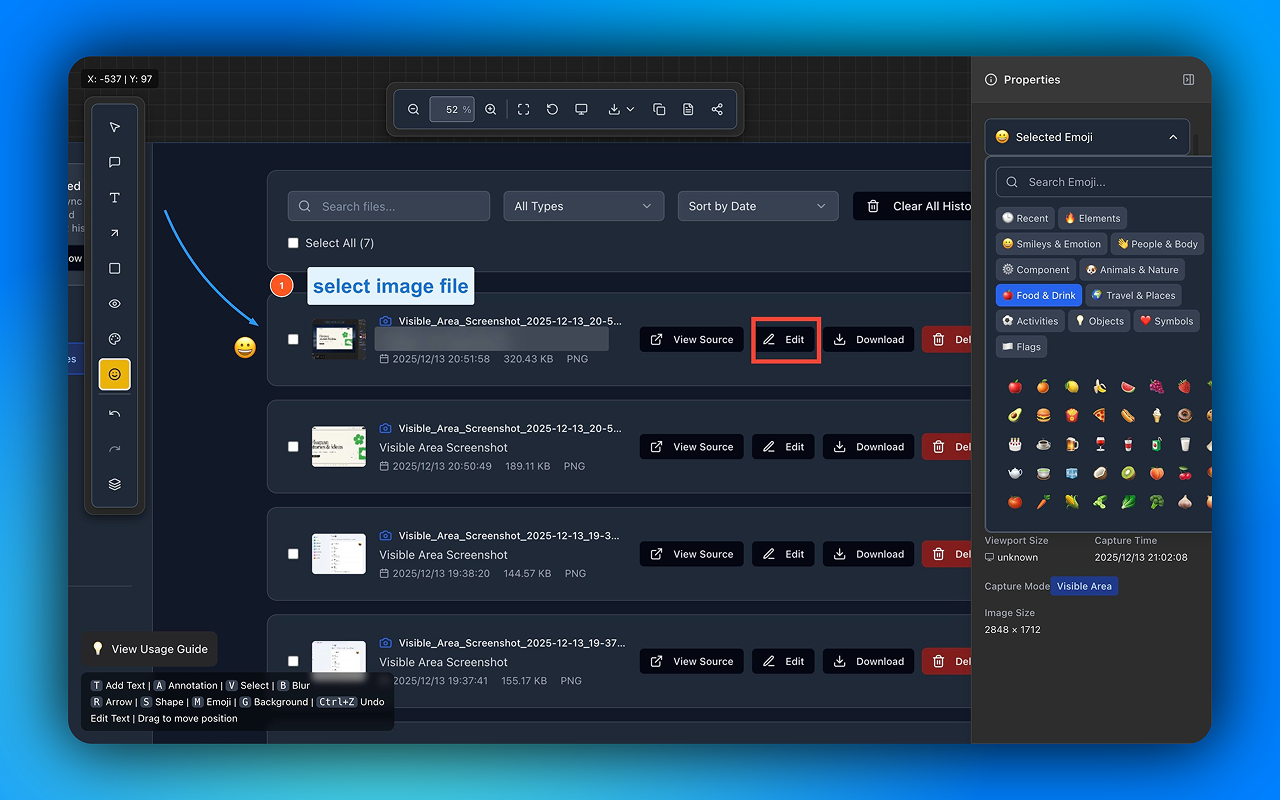1280x800 pixels.
Task: Check the box for the 19:37:41 screenshot row
Action: point(293,661)
